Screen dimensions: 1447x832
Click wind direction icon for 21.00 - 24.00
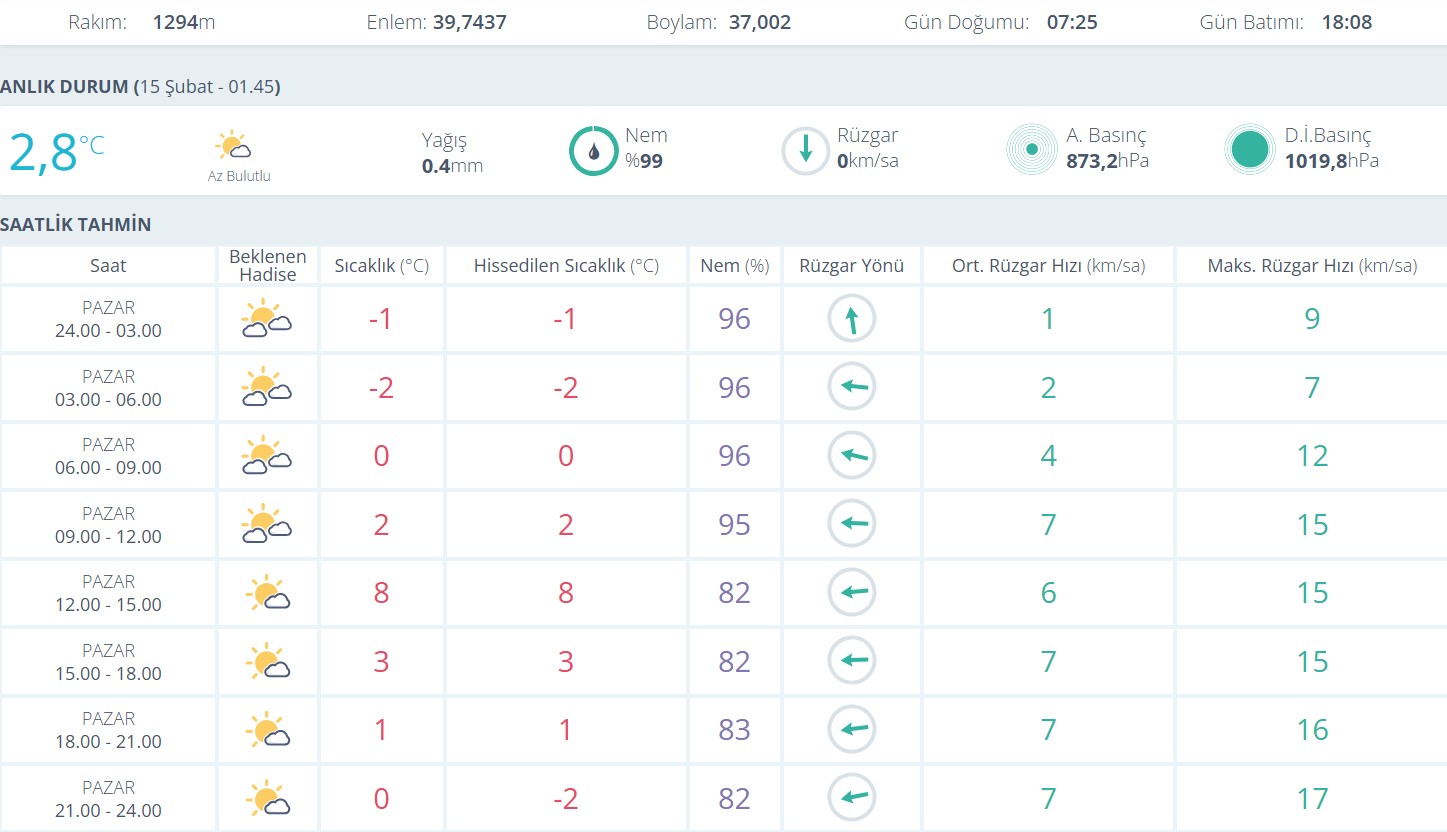tap(851, 798)
